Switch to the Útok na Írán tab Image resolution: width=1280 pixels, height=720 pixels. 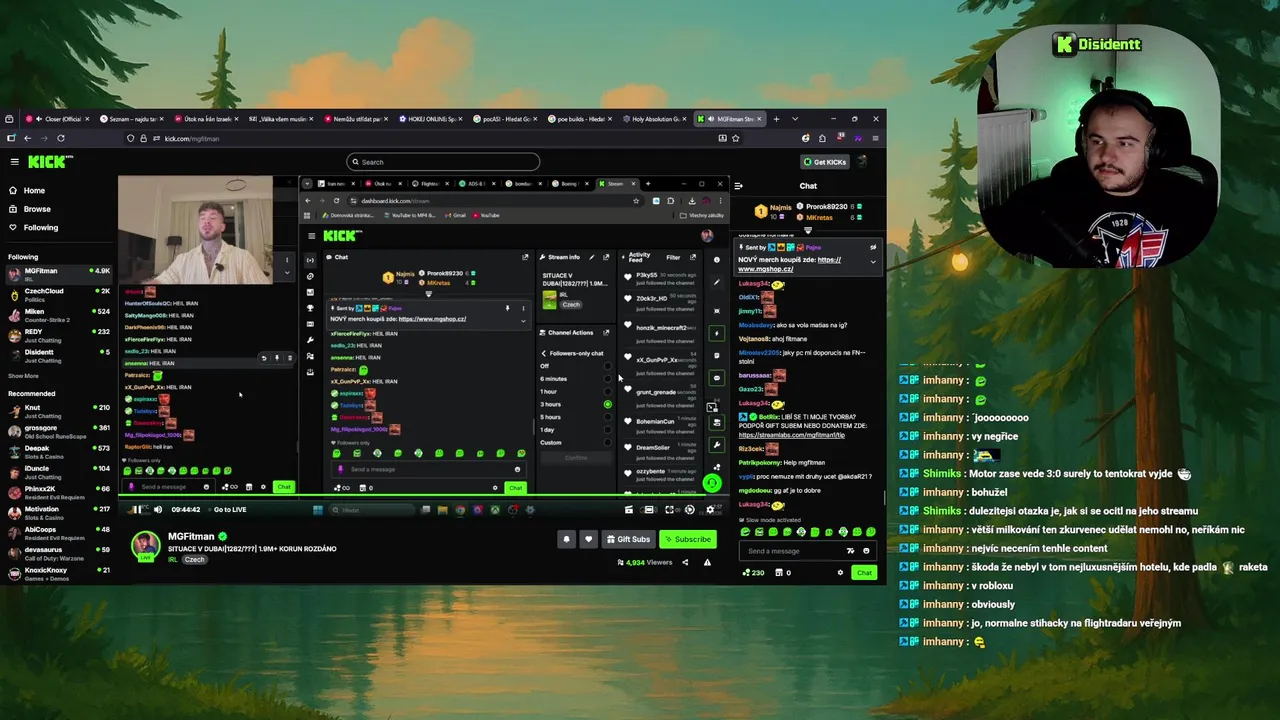[206, 119]
